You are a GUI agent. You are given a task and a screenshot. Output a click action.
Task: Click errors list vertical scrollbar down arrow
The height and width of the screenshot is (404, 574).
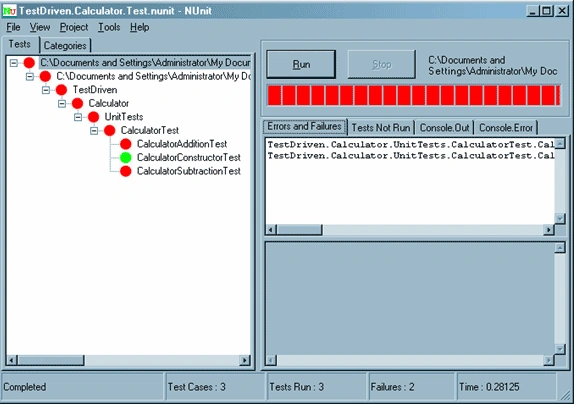(x=560, y=218)
